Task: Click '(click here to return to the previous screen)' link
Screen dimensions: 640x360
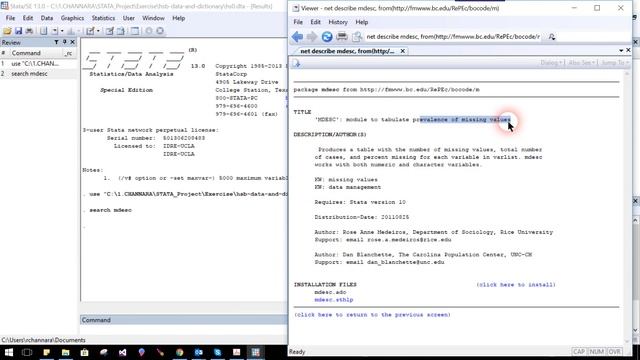Action: pyautogui.click(x=372, y=315)
